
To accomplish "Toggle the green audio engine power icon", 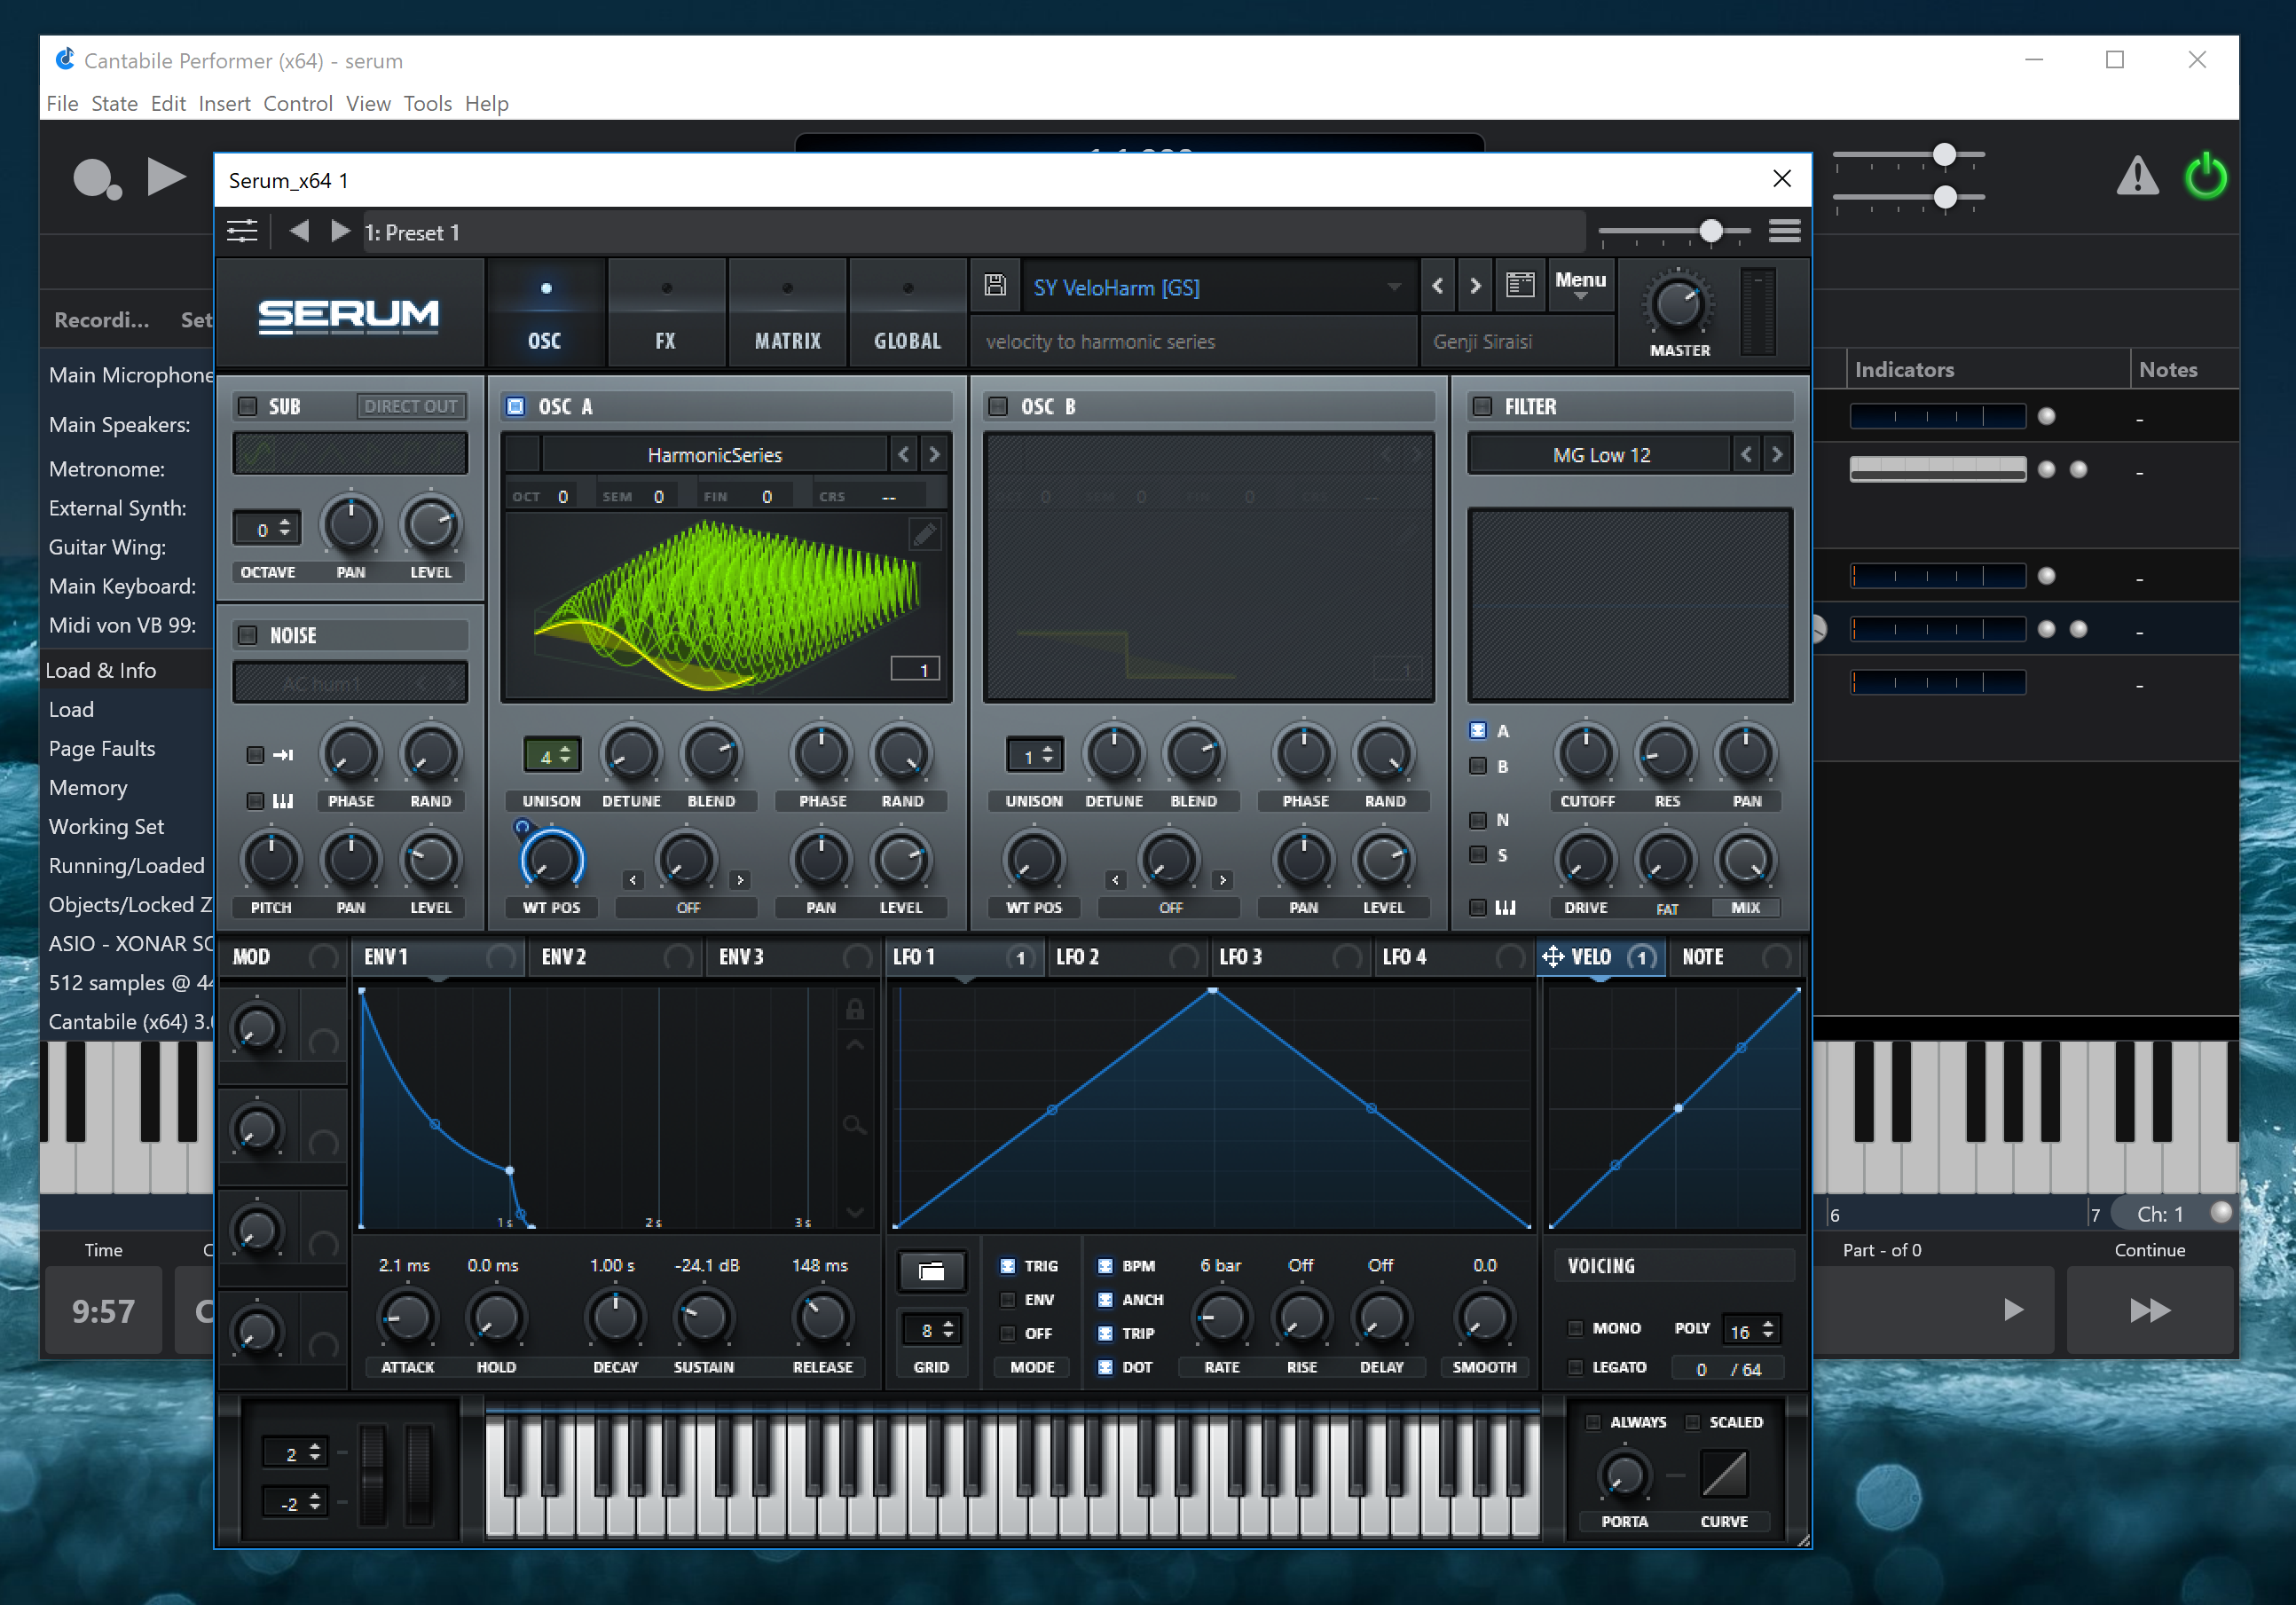I will pyautogui.click(x=2205, y=176).
